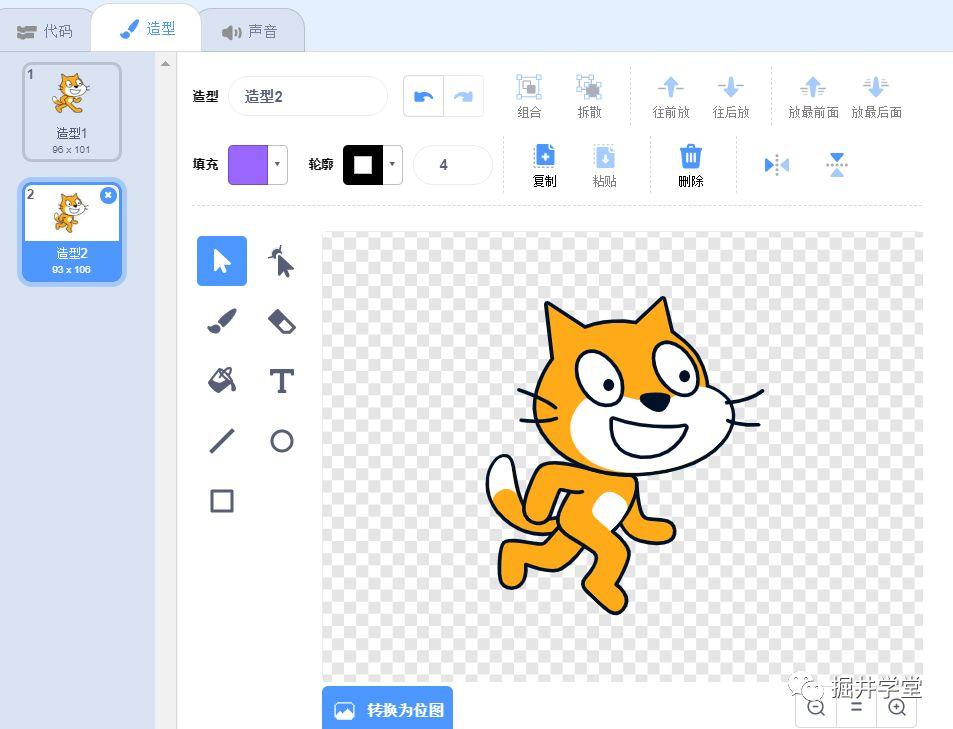Switch to the 代码 code tab
953x729 pixels.
[45, 31]
